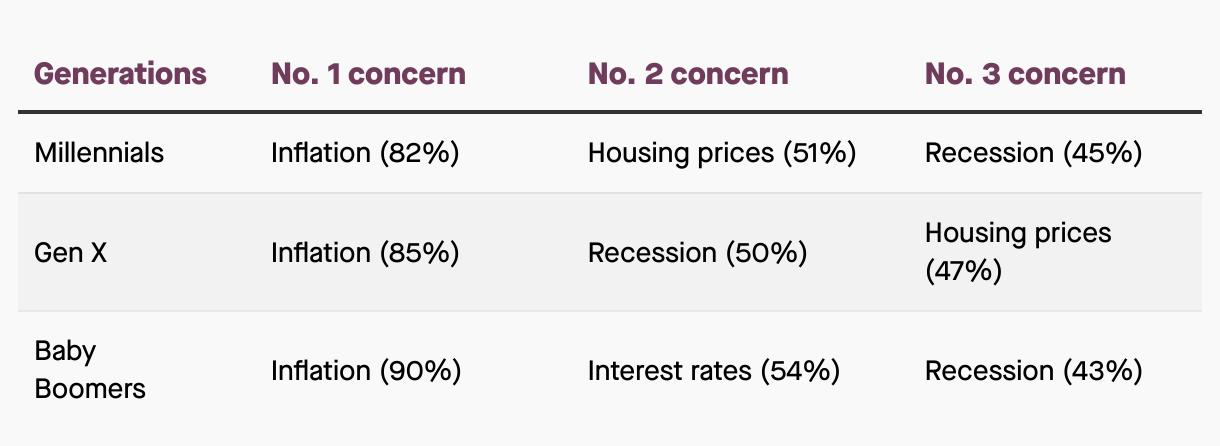Click the Baby Boomers row label
This screenshot has height=446, width=1220.
coord(90,371)
